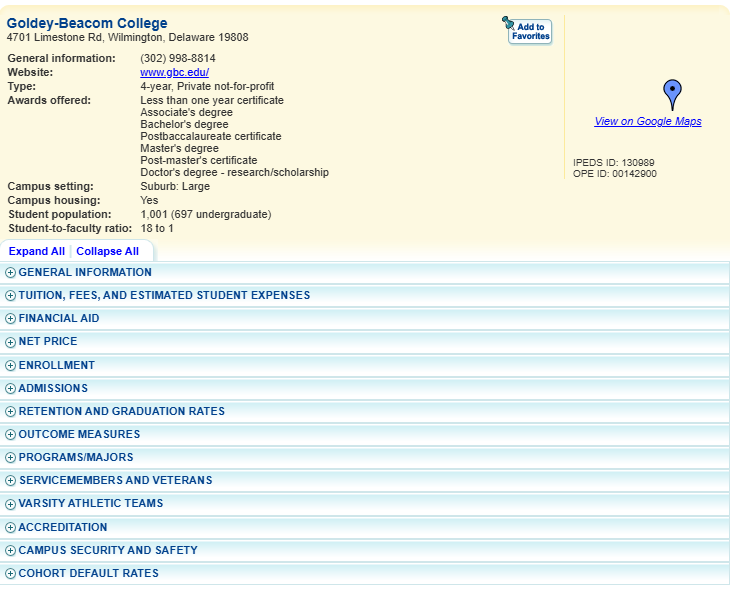746x593 pixels.
Task: Click the 'Student-to-faculty ratio:' label
Action: tap(70, 228)
